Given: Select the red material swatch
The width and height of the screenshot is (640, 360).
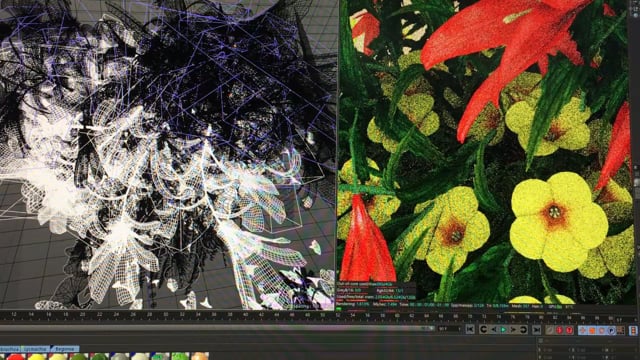Looking at the screenshot, I should coord(15,357).
